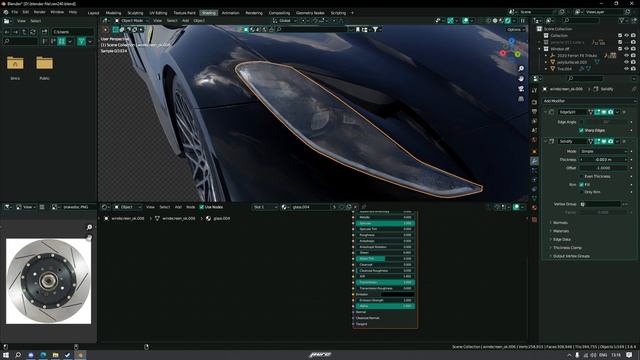Open the Solidify Mode dropdown
The width and height of the screenshot is (640, 360).
(604, 151)
